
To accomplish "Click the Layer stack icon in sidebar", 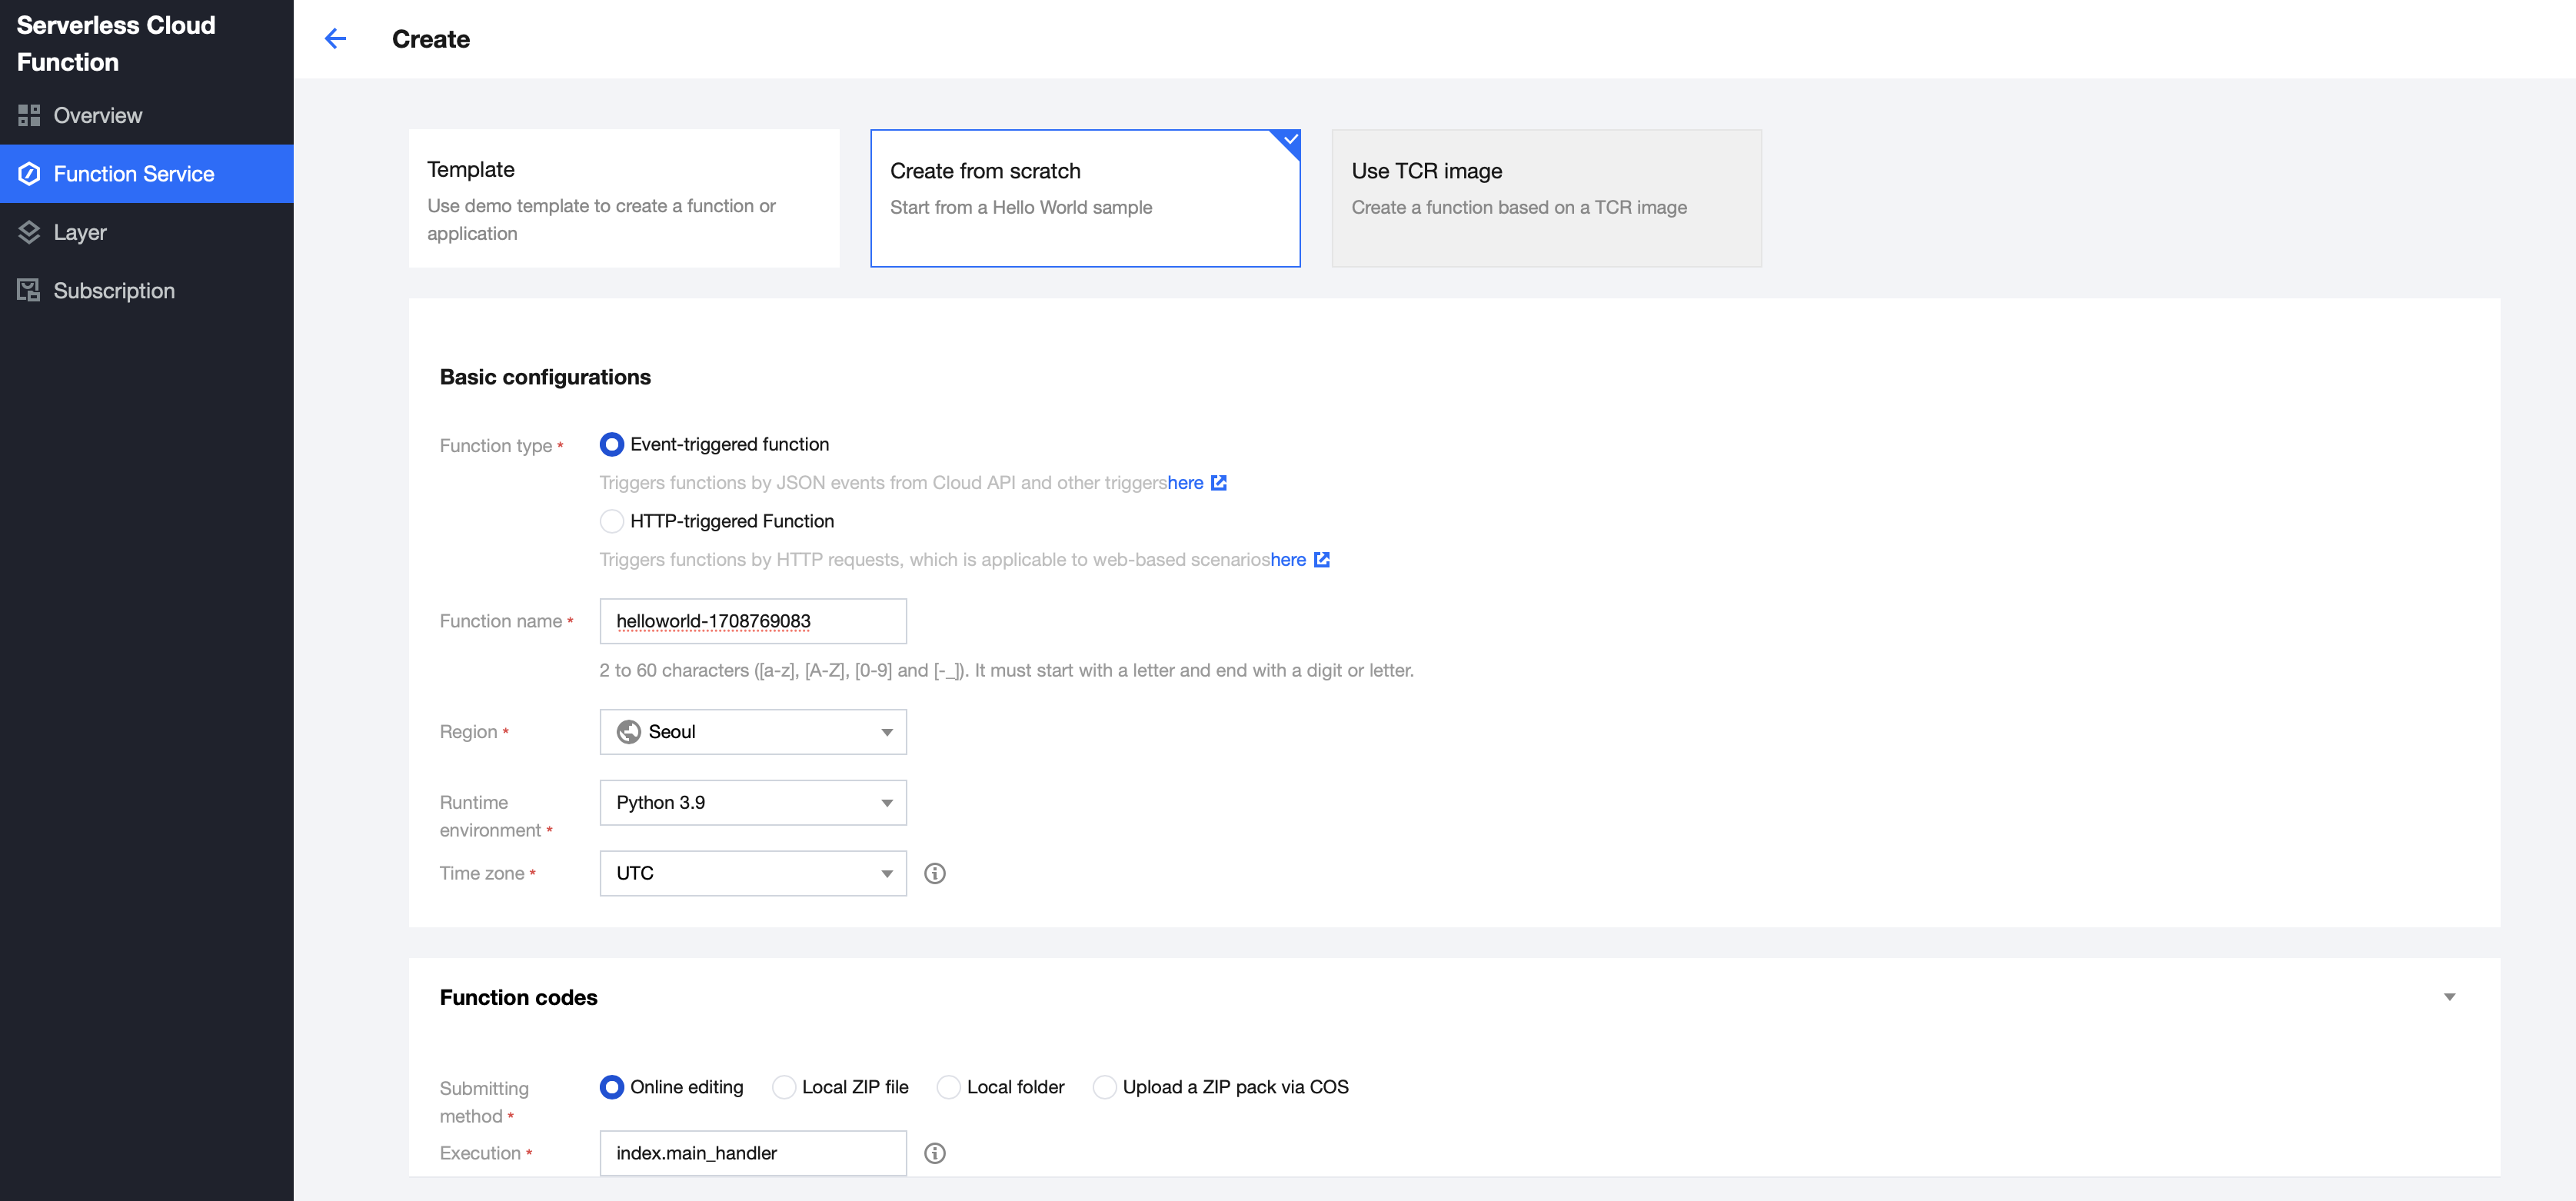I will [x=29, y=232].
